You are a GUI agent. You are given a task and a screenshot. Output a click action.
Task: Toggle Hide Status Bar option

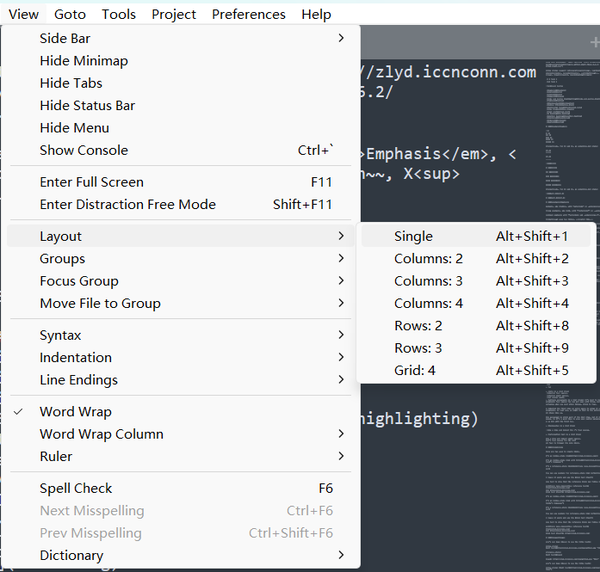87,105
